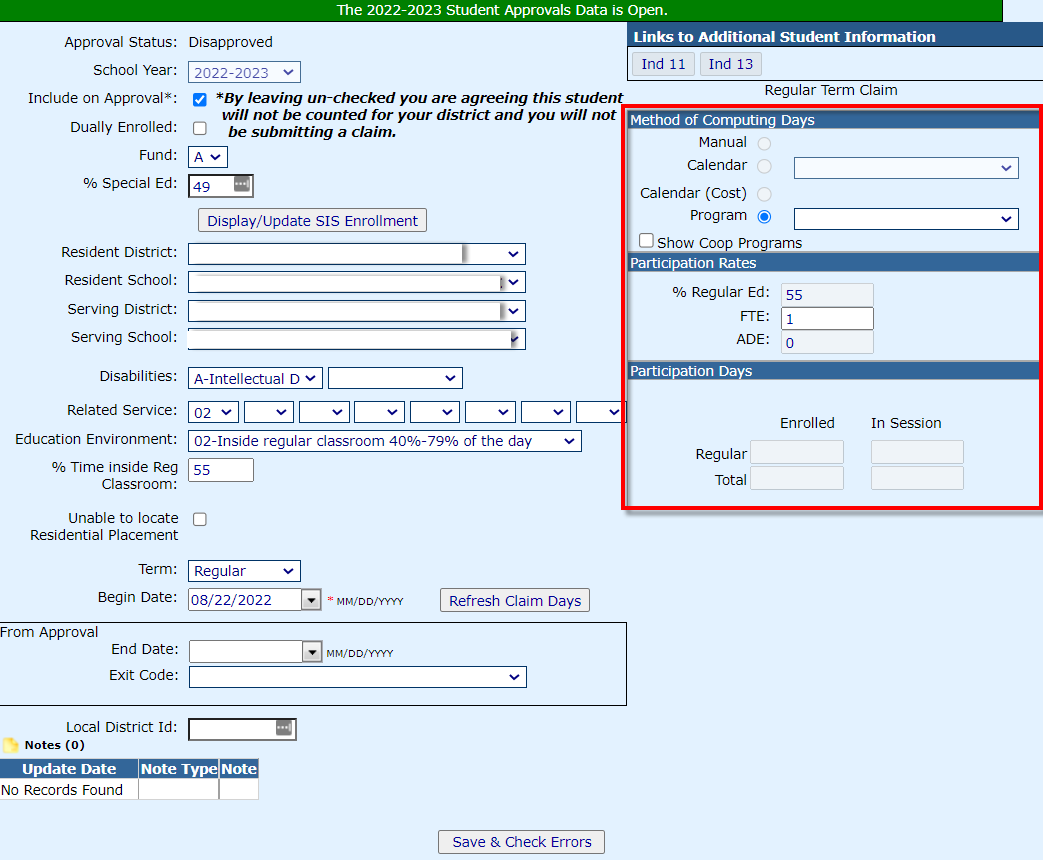The width and height of the screenshot is (1043, 860).
Task: Expand the Resident District dropdown
Action: 357,253
